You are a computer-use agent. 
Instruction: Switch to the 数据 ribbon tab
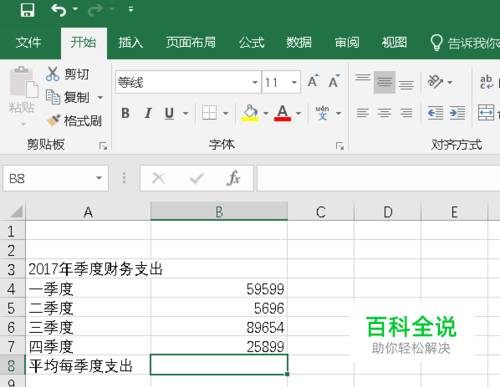tap(299, 43)
